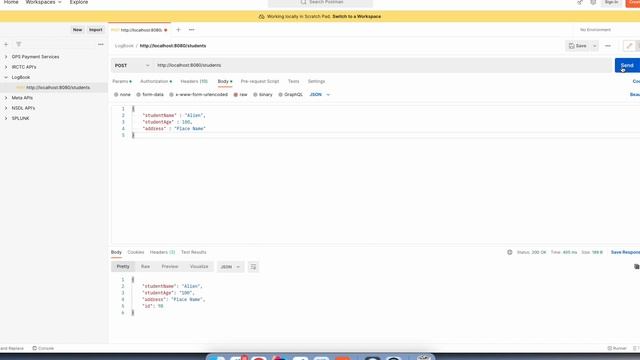Click the globe network icon beside Status
The image size is (640, 360).
[510, 252]
